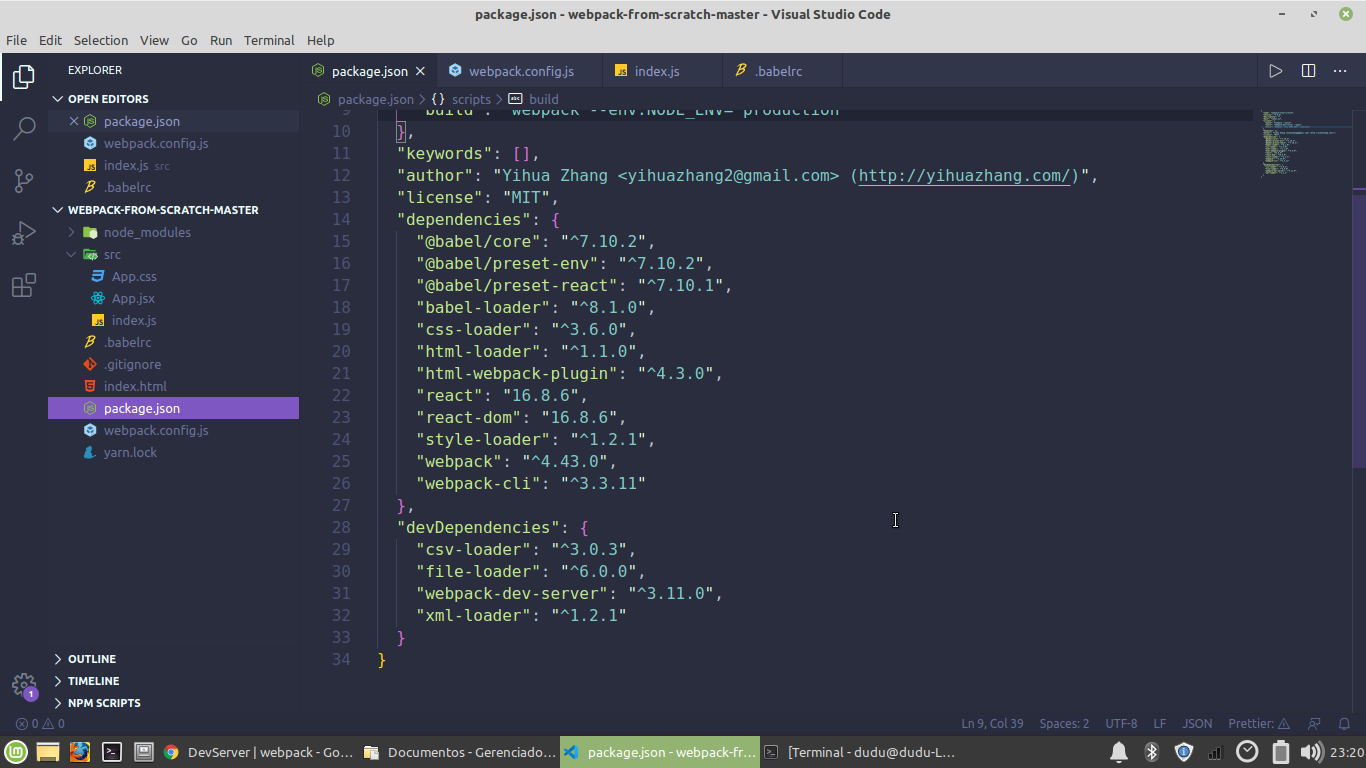Open the Go menu
The height and width of the screenshot is (768, 1366).
click(x=189, y=40)
